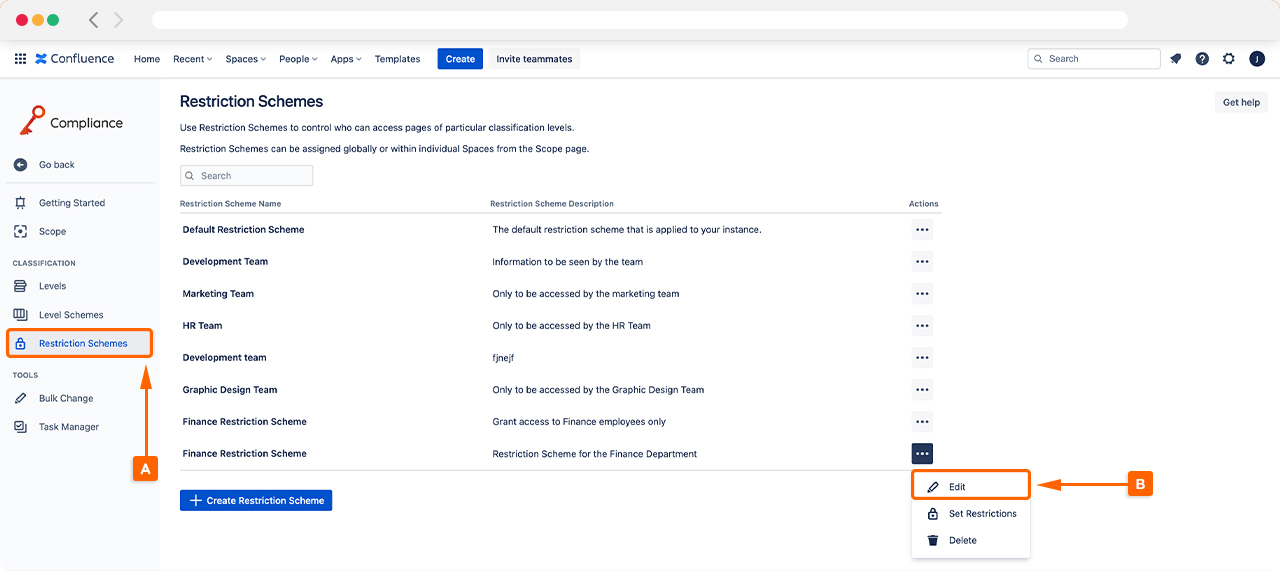
Task: Open the settings gear icon
Action: (x=1229, y=59)
